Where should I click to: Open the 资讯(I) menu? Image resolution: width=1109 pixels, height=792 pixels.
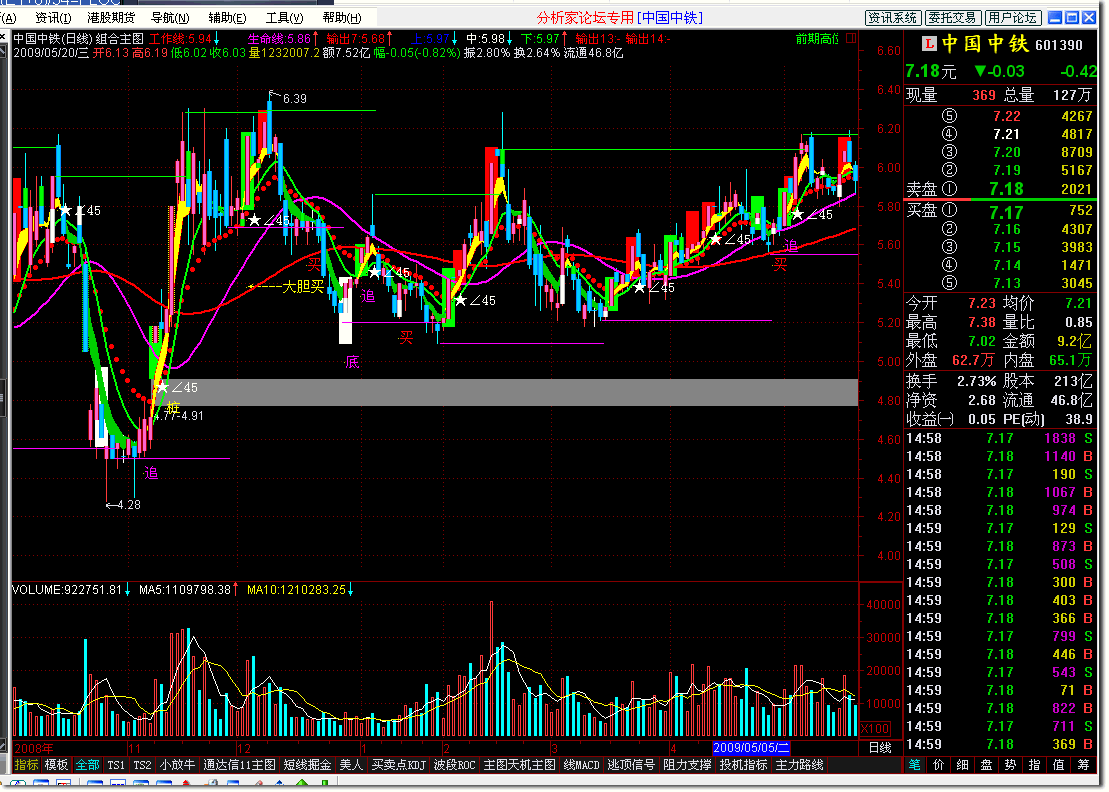[x=53, y=18]
